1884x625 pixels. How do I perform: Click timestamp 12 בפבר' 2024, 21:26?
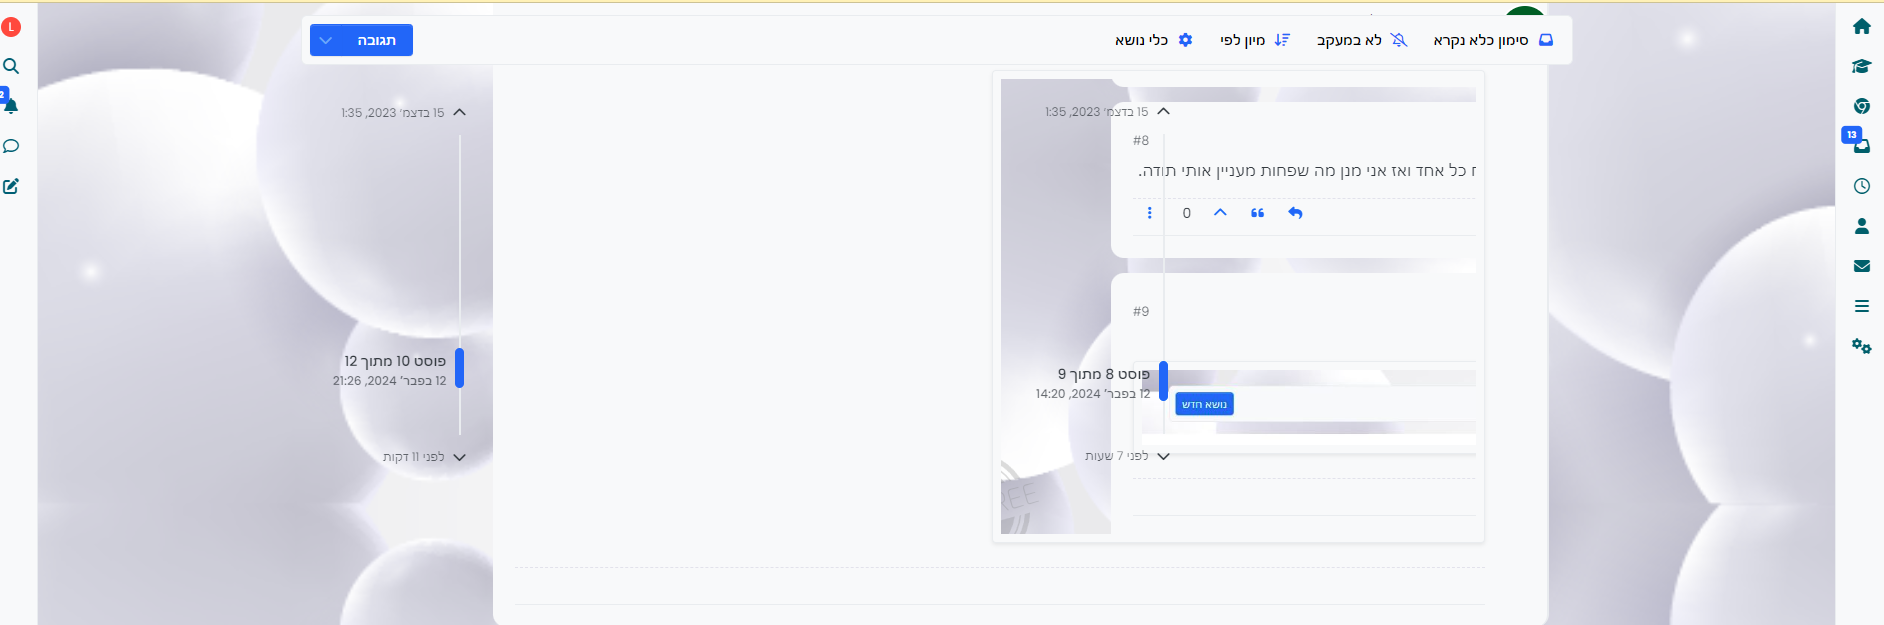pyautogui.click(x=390, y=381)
